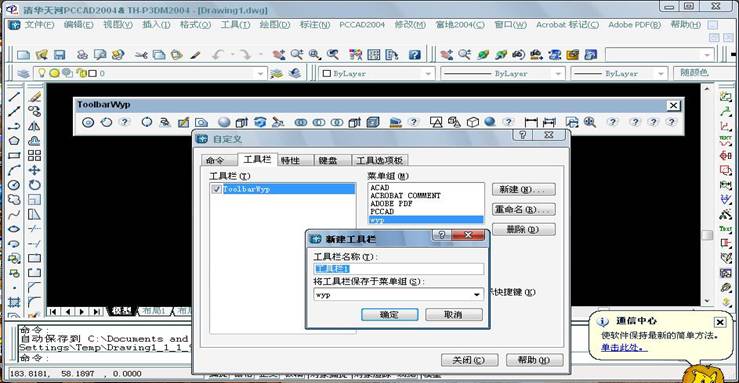Click the 新建(N)... button
The height and width of the screenshot is (383, 739).
coord(524,189)
